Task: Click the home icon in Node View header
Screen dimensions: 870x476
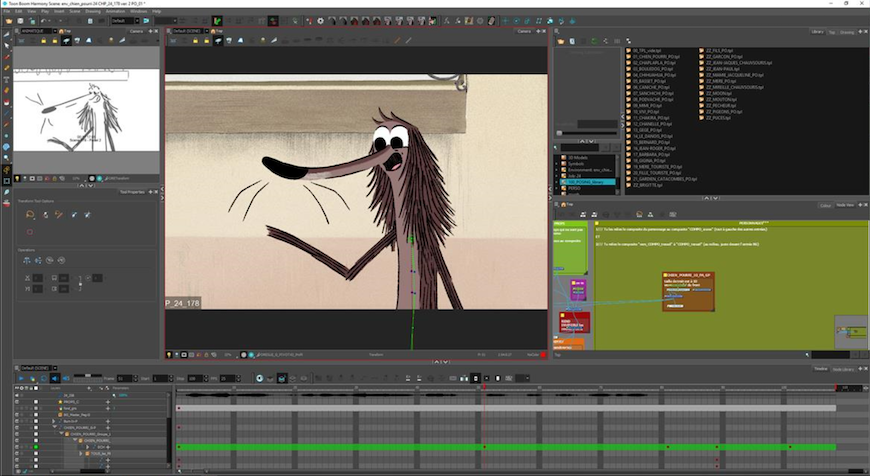Action: (564, 204)
